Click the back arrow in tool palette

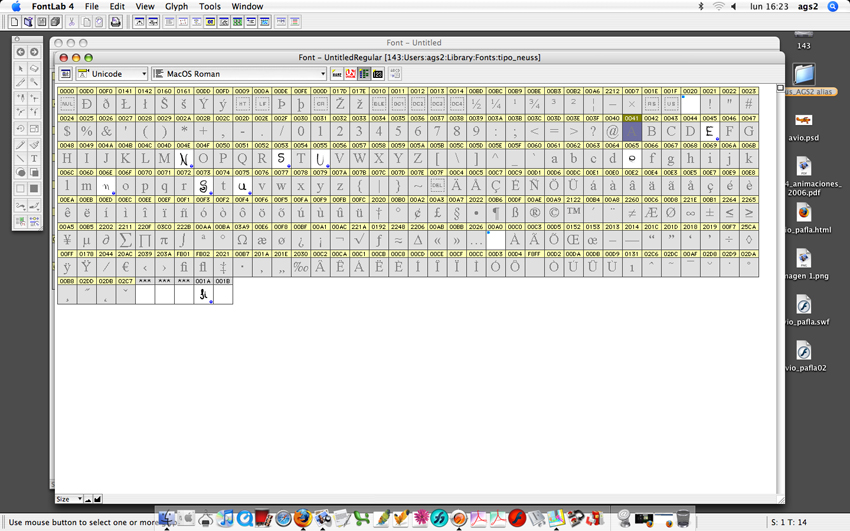pyautogui.click(x=21, y=52)
